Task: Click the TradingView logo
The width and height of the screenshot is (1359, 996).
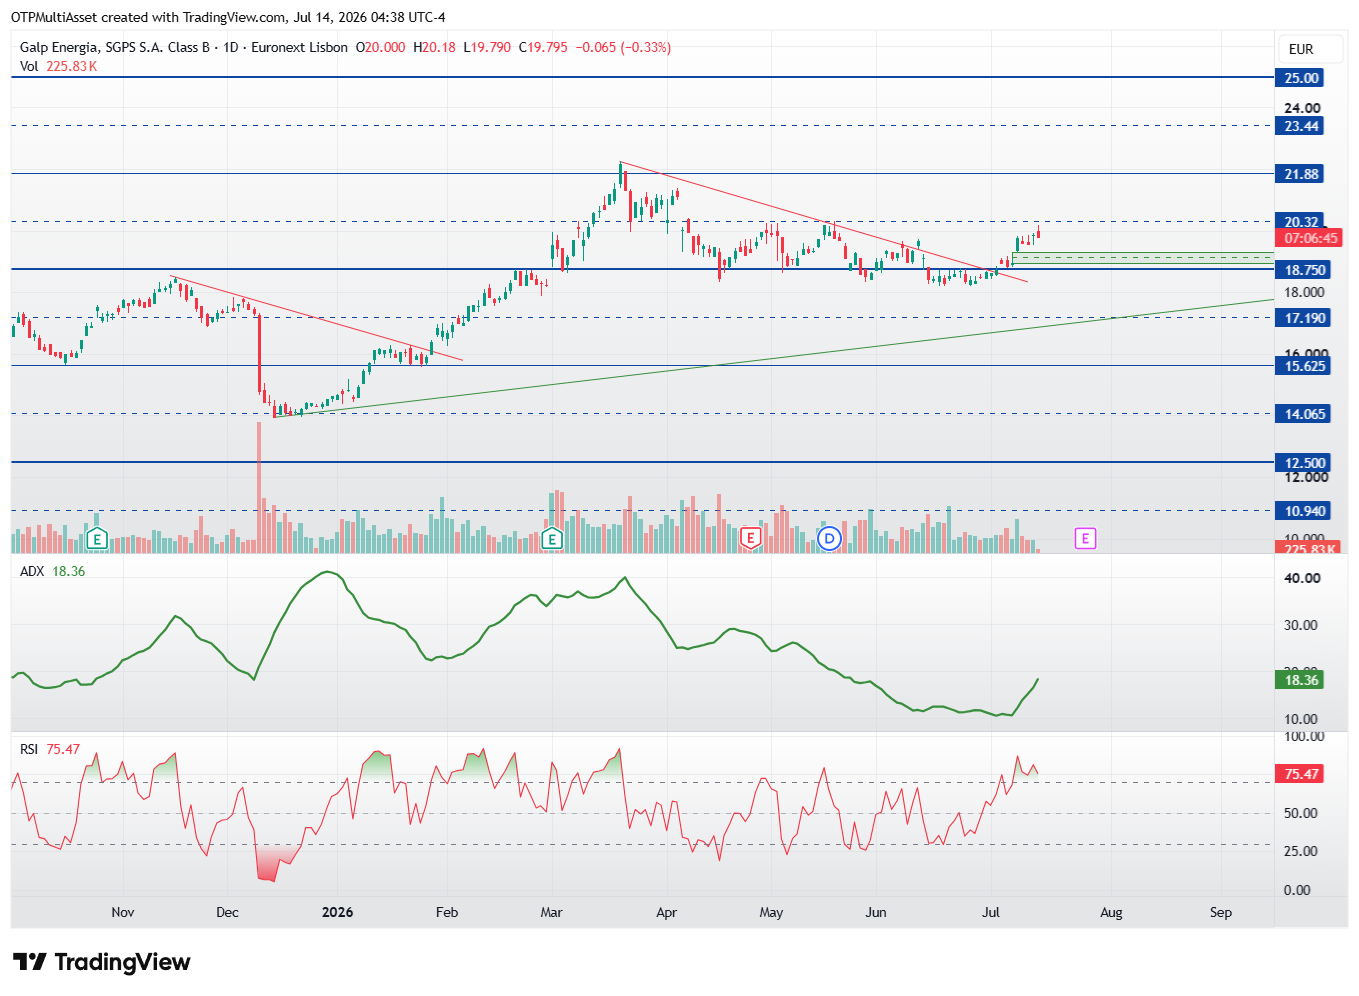Action: click(x=101, y=962)
